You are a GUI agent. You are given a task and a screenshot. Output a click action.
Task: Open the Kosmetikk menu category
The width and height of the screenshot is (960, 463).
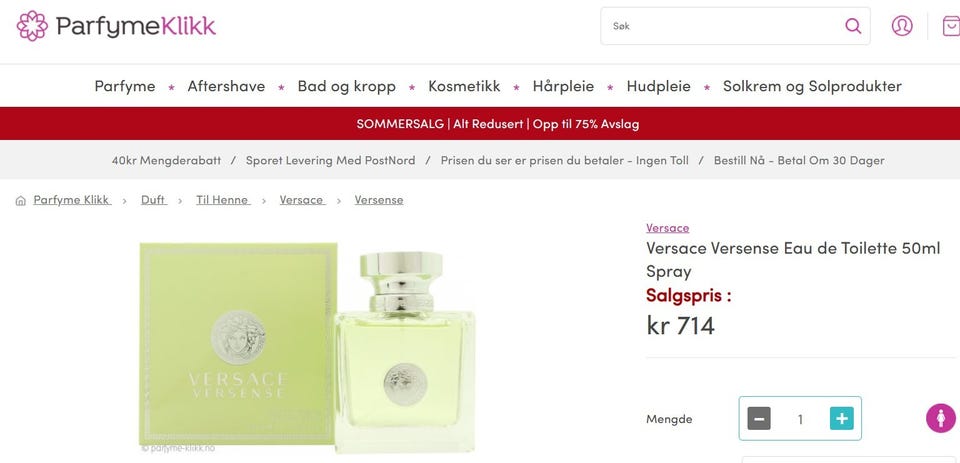pyautogui.click(x=464, y=86)
